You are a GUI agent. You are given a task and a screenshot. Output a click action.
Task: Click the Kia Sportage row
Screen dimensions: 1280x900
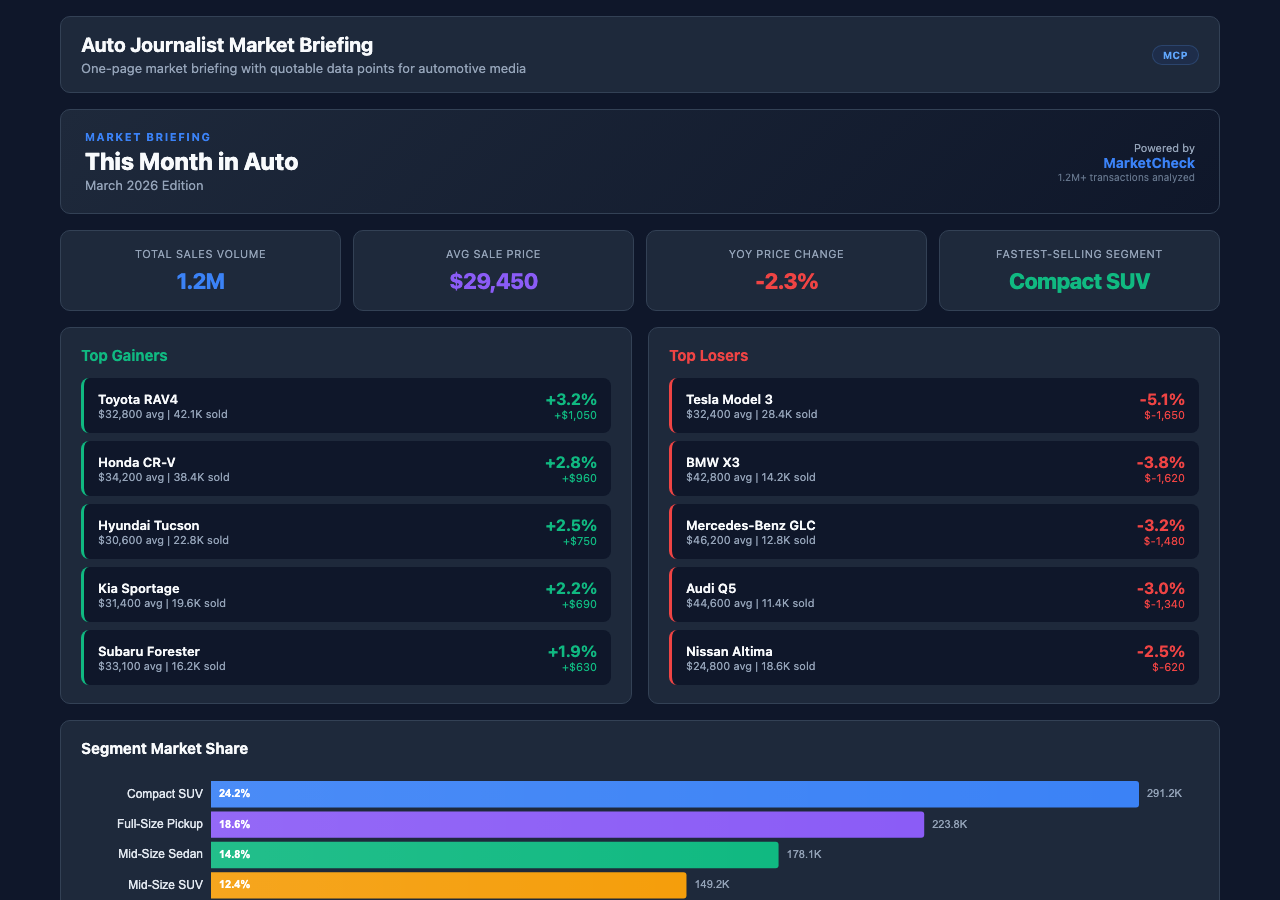(x=346, y=594)
